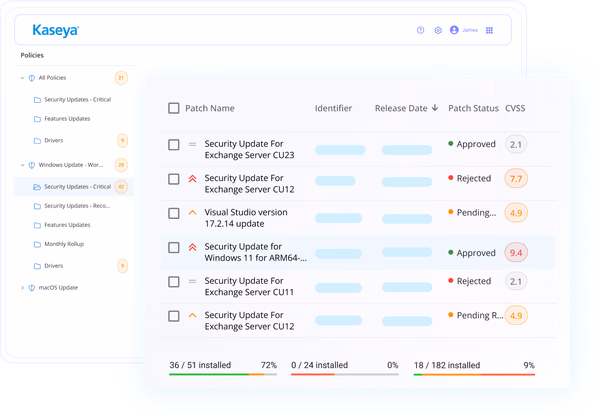Sort by Patch Status column header
This screenshot has width=600, height=414.
click(x=473, y=108)
